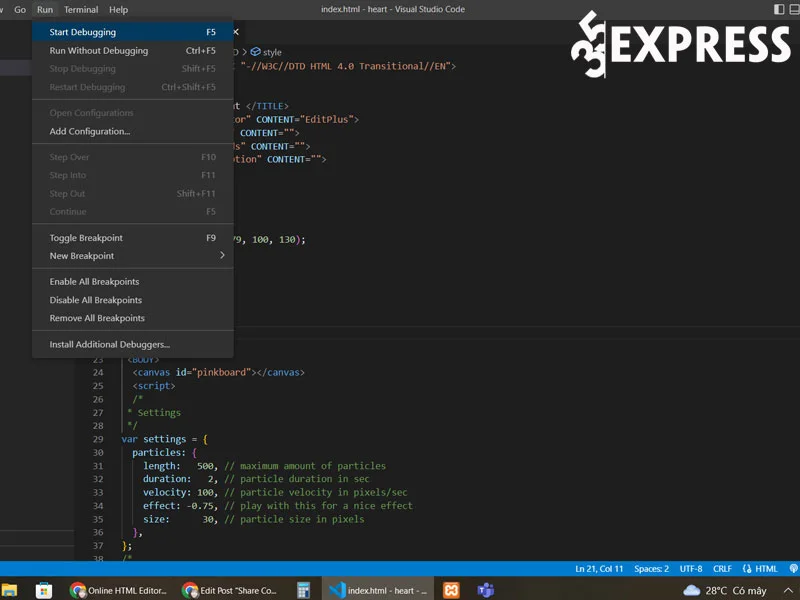Change indentation via Spaces: 2
The height and width of the screenshot is (600, 800).
coord(651,568)
